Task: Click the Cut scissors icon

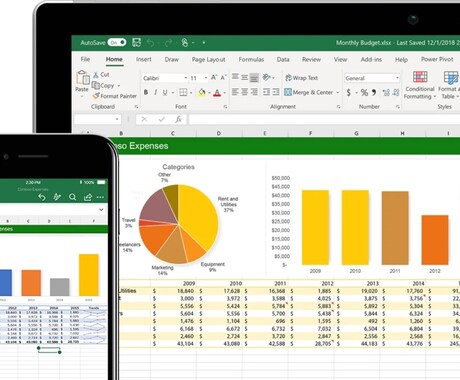Action: point(96,75)
